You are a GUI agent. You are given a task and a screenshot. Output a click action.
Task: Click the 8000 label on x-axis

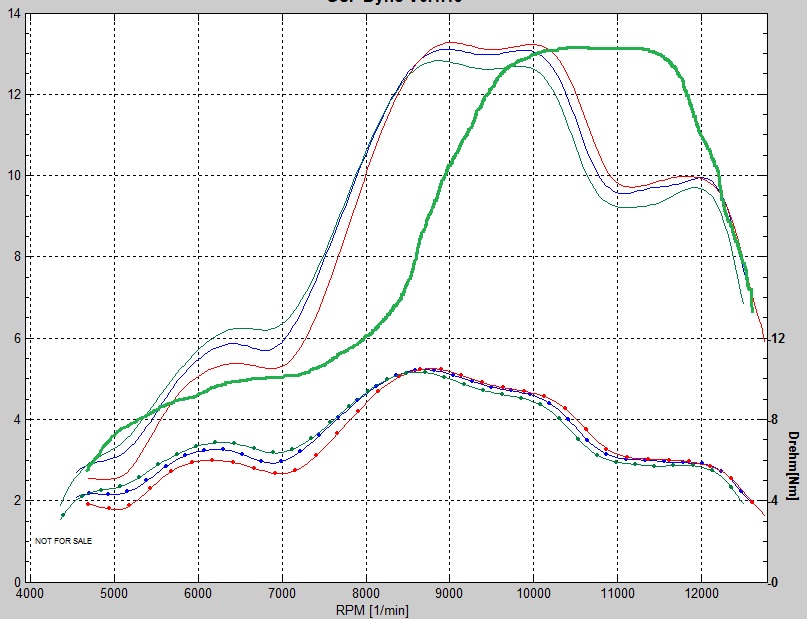click(x=366, y=592)
